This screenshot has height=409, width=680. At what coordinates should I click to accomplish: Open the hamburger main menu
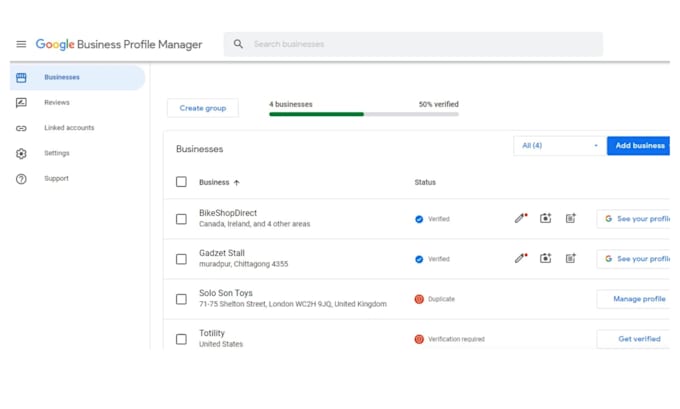click(x=21, y=44)
